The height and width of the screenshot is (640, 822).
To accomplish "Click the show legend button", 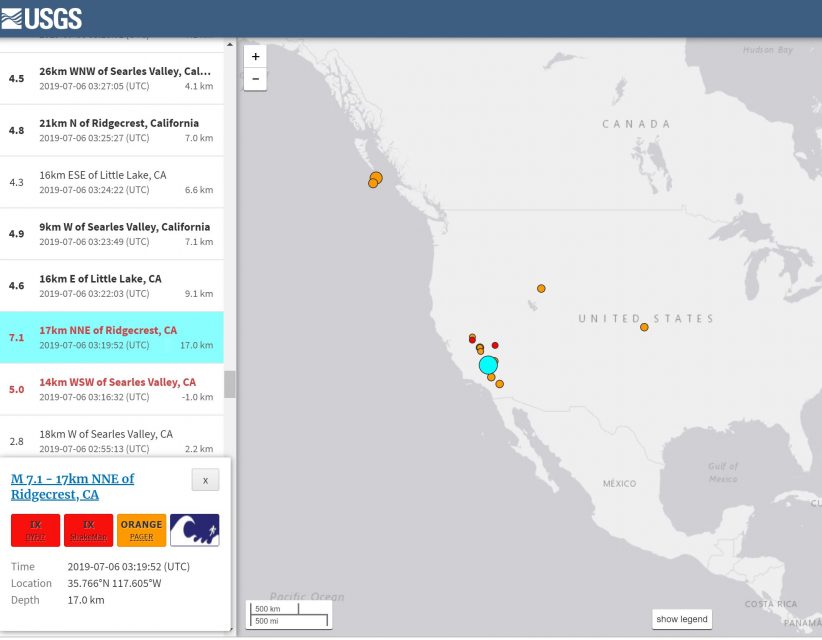I will (681, 619).
